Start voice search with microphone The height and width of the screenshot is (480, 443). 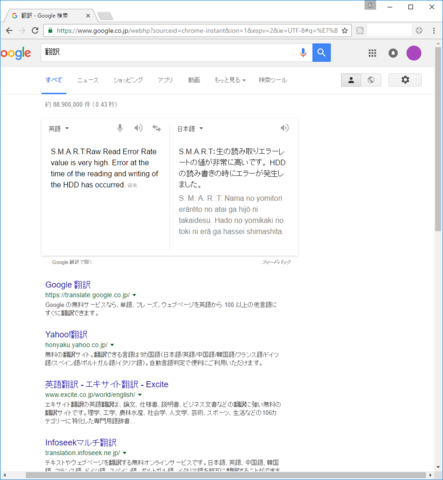303,53
